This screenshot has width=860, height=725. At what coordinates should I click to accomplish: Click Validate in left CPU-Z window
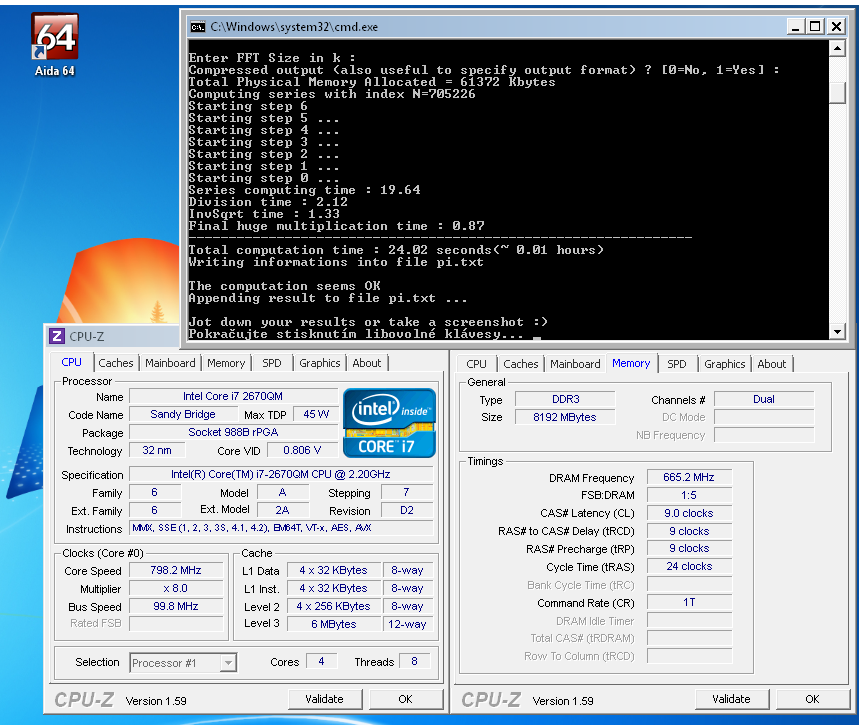[325, 699]
